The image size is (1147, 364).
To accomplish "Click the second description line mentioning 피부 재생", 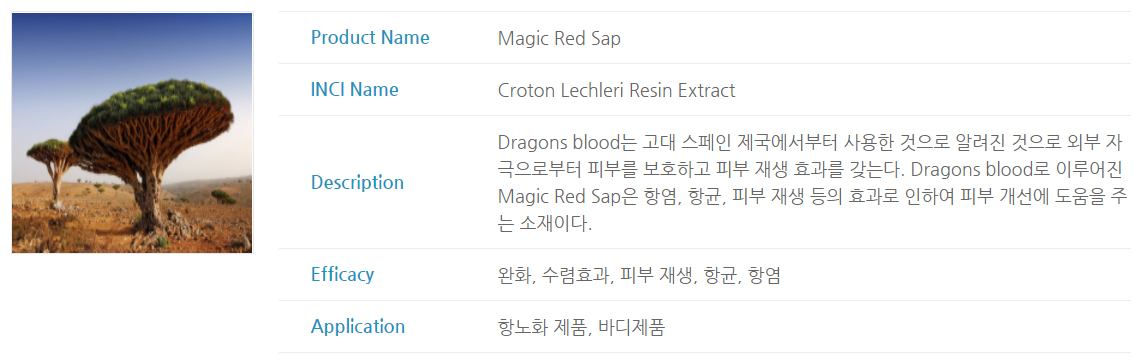I will pos(810,169).
